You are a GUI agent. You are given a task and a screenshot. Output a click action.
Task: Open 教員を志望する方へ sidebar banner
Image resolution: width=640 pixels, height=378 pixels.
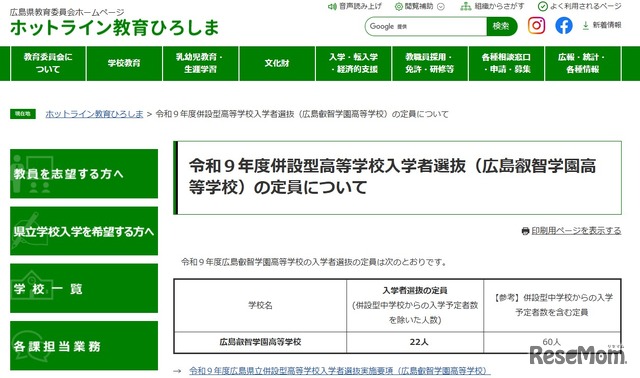pos(84,173)
